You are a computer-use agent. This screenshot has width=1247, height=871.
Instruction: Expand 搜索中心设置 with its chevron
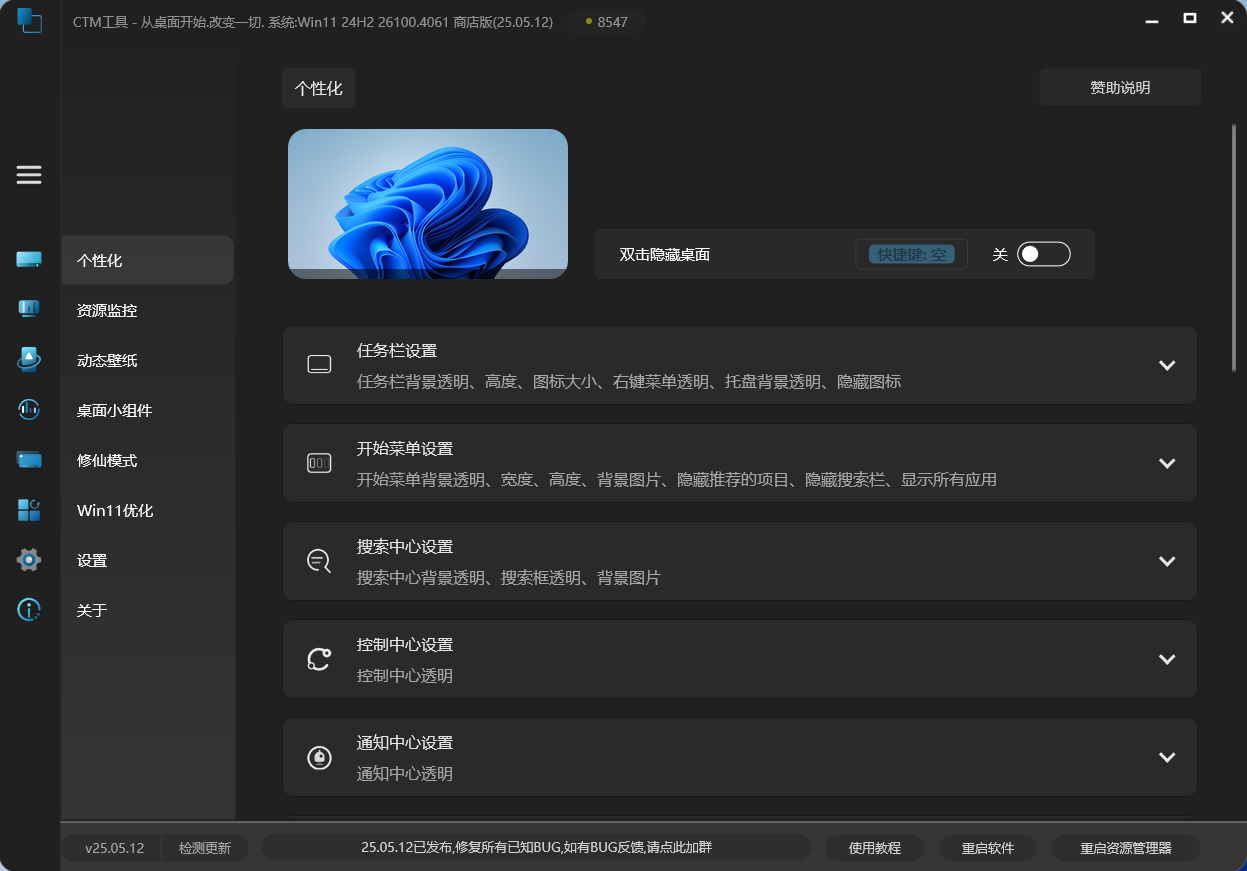tap(1166, 561)
